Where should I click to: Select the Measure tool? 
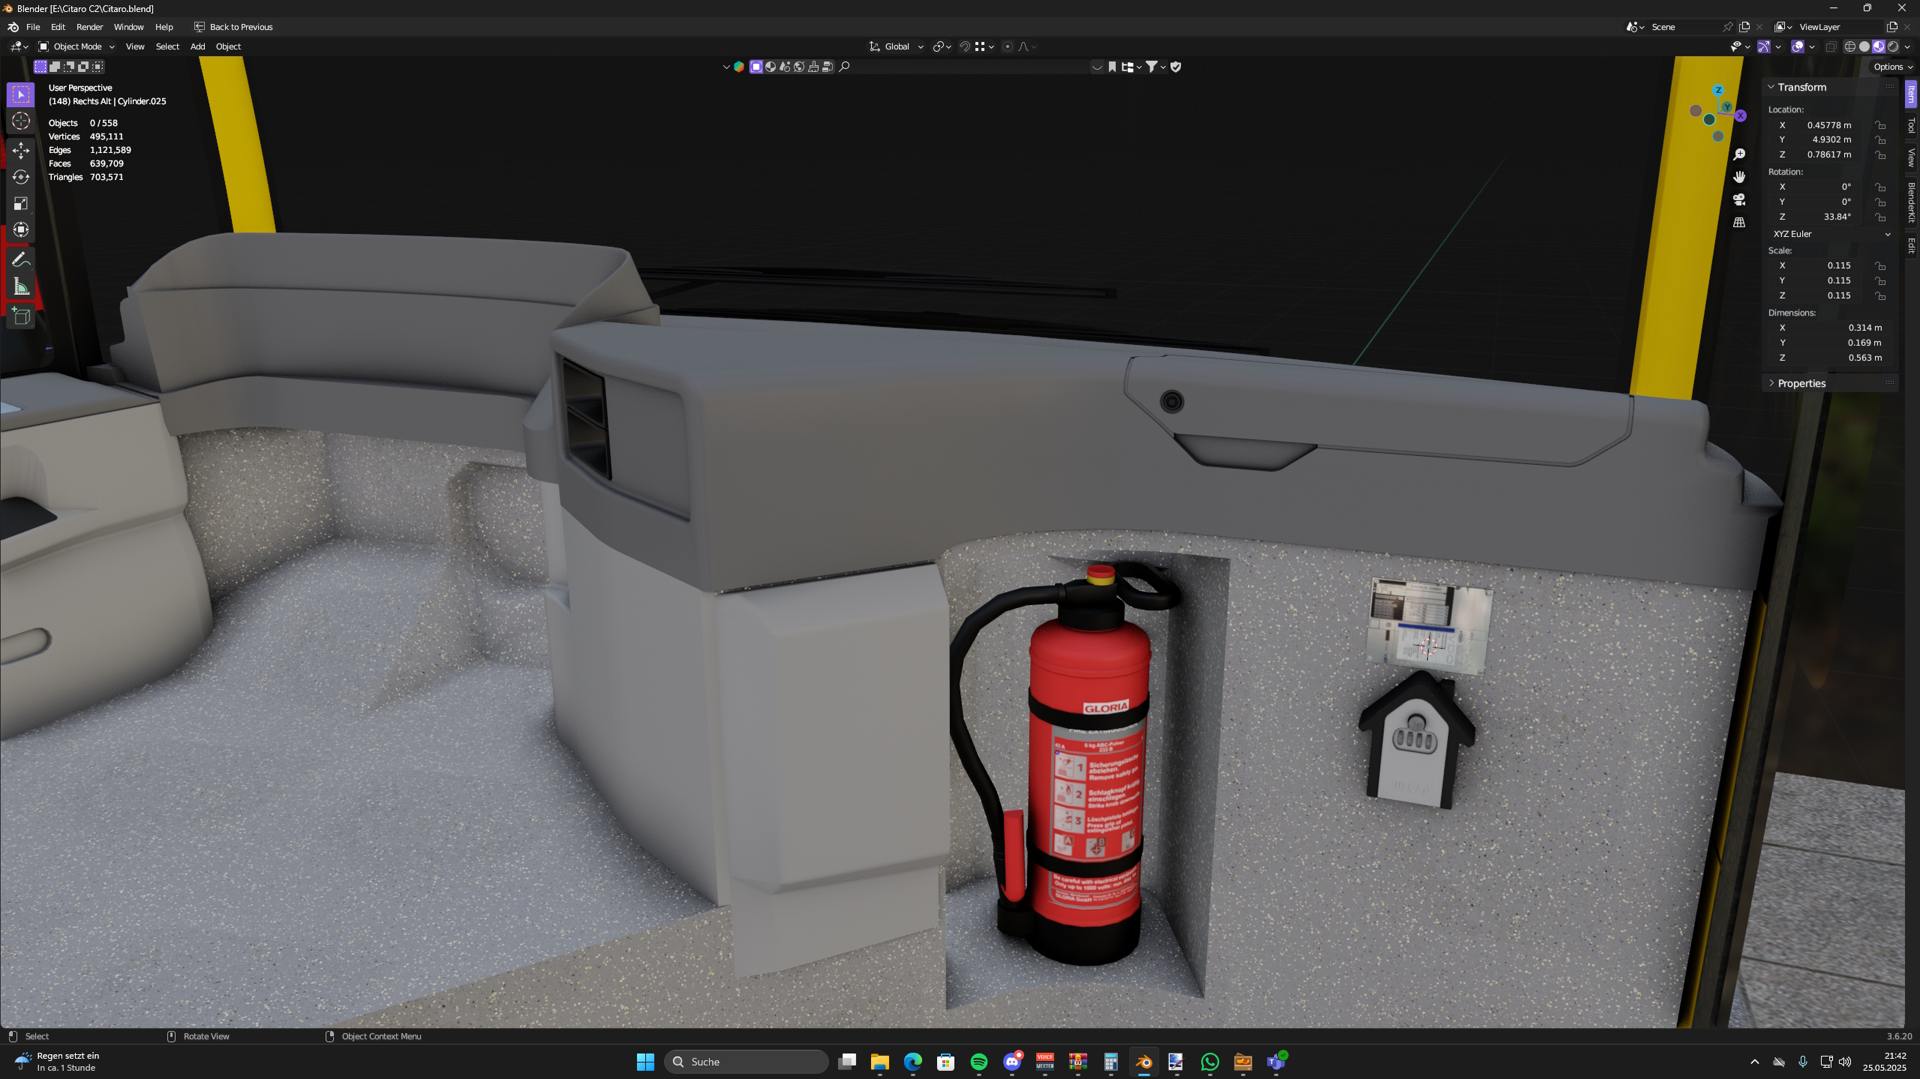coord(21,287)
